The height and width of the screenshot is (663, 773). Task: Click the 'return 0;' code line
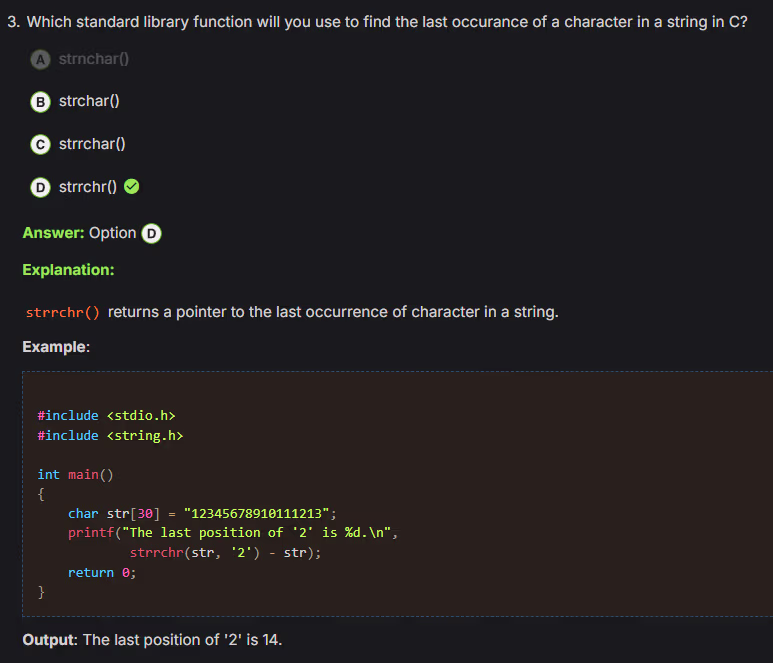point(101,572)
